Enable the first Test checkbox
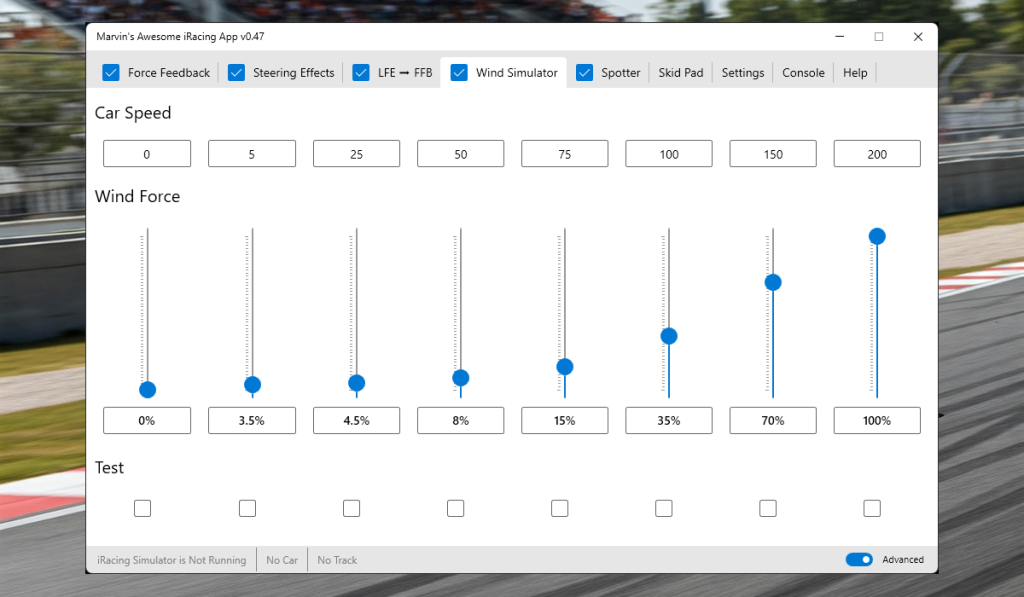 point(142,508)
